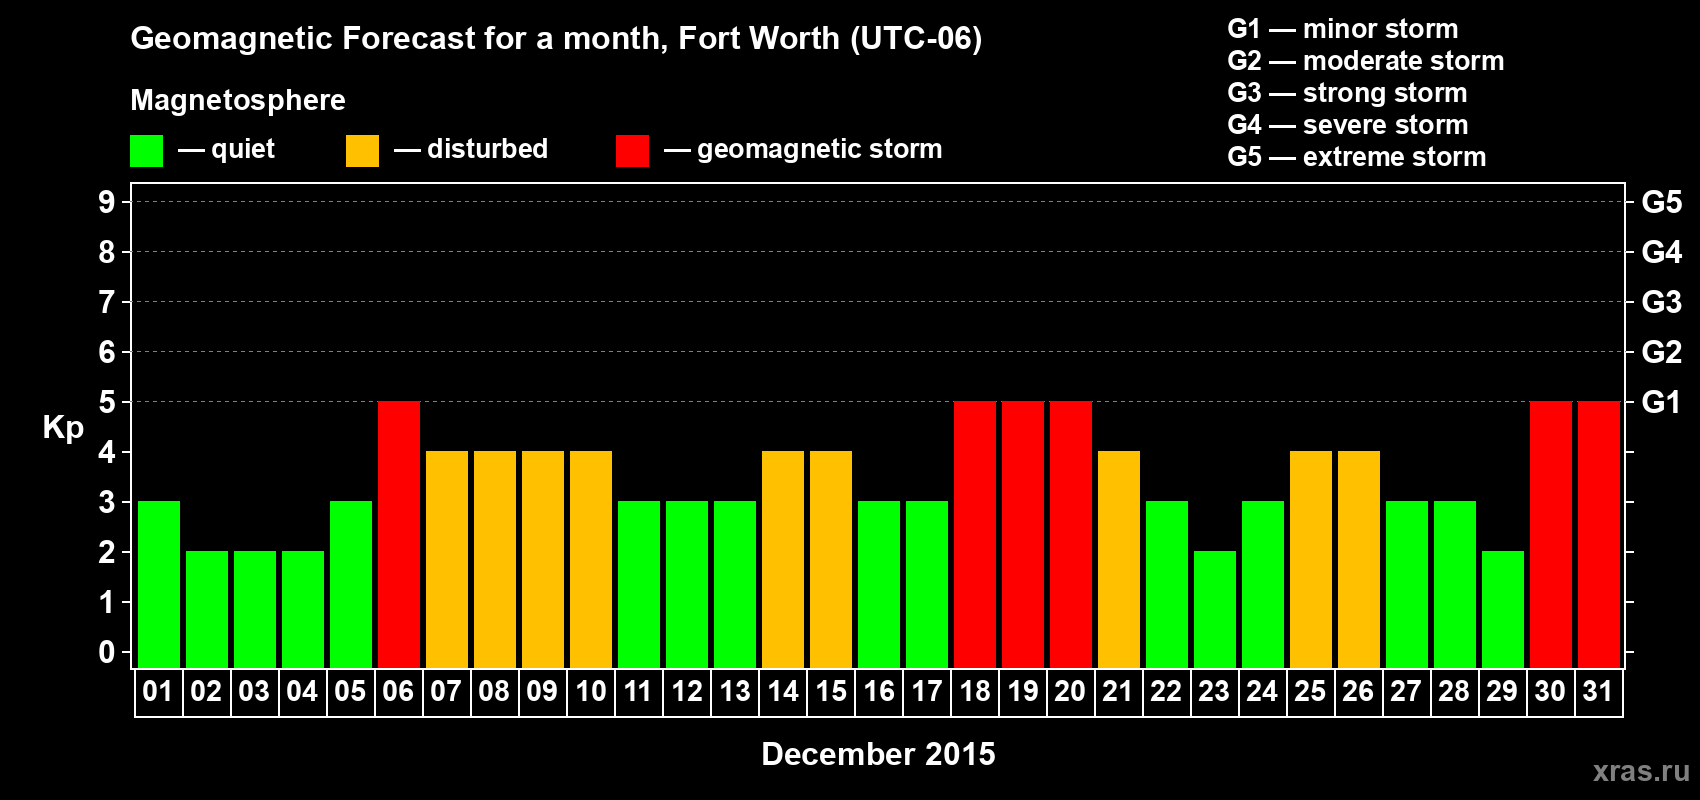Image resolution: width=1700 pixels, height=800 pixels.
Task: Click the 'disturbed' legend label
Action: tap(487, 149)
